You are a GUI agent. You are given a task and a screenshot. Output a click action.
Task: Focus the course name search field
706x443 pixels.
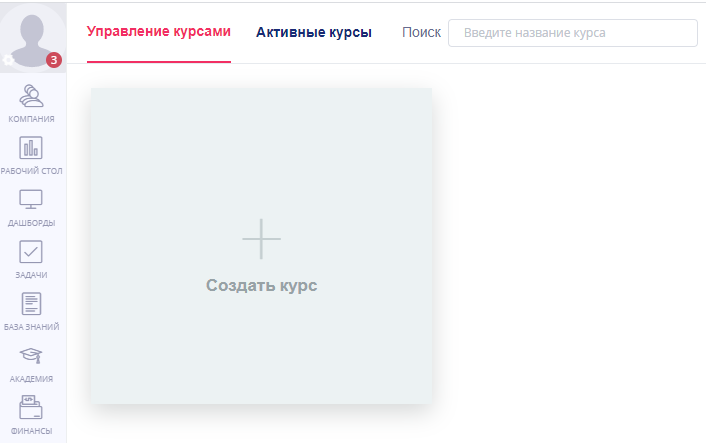click(573, 33)
